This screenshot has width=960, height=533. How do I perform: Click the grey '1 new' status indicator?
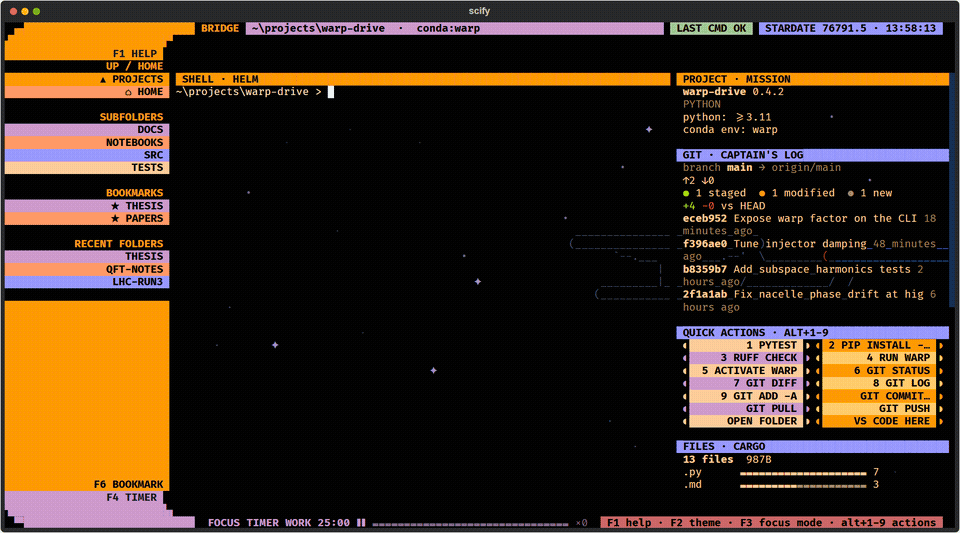point(869,193)
